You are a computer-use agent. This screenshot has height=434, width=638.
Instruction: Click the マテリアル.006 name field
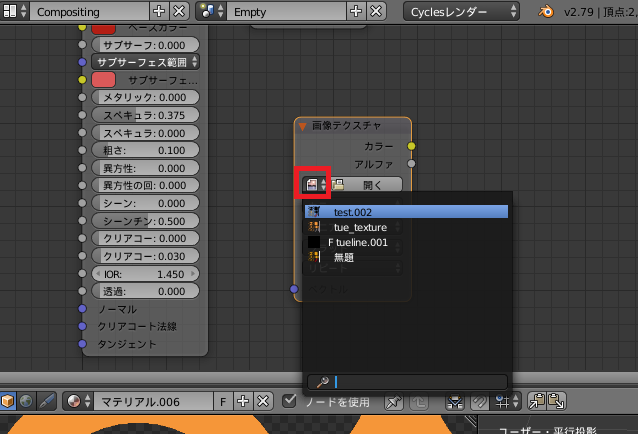coord(153,402)
